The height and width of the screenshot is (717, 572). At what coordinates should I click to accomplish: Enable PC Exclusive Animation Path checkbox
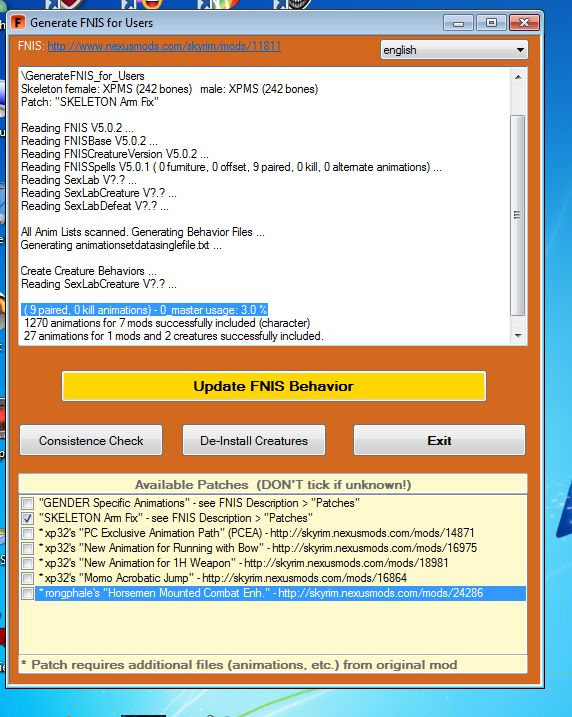(27, 534)
